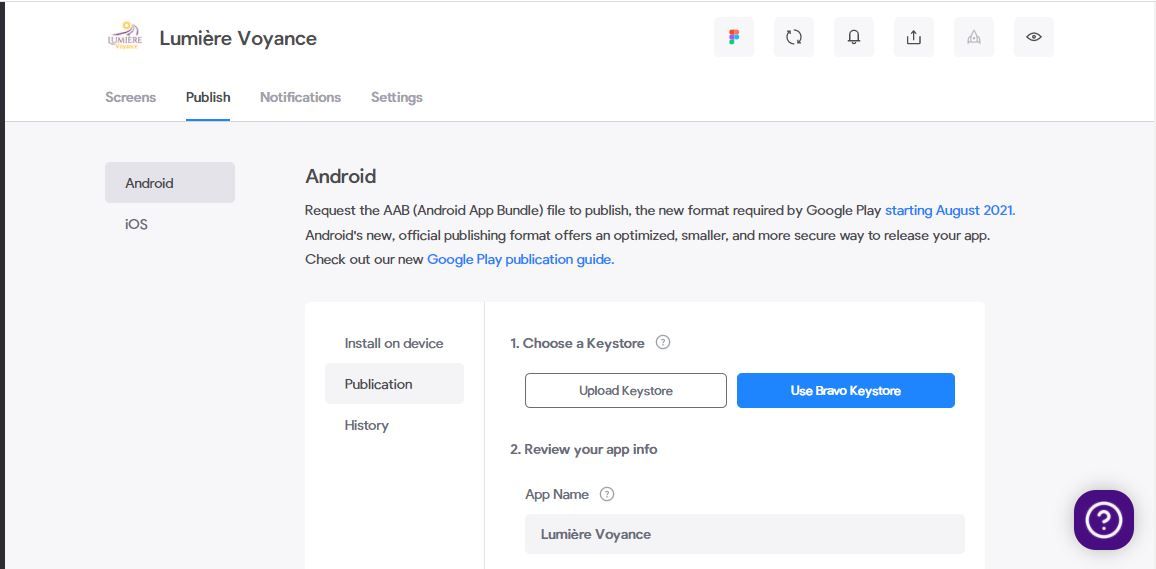1156x569 pixels.
Task: Click the Review your app info heading
Action: coord(584,449)
